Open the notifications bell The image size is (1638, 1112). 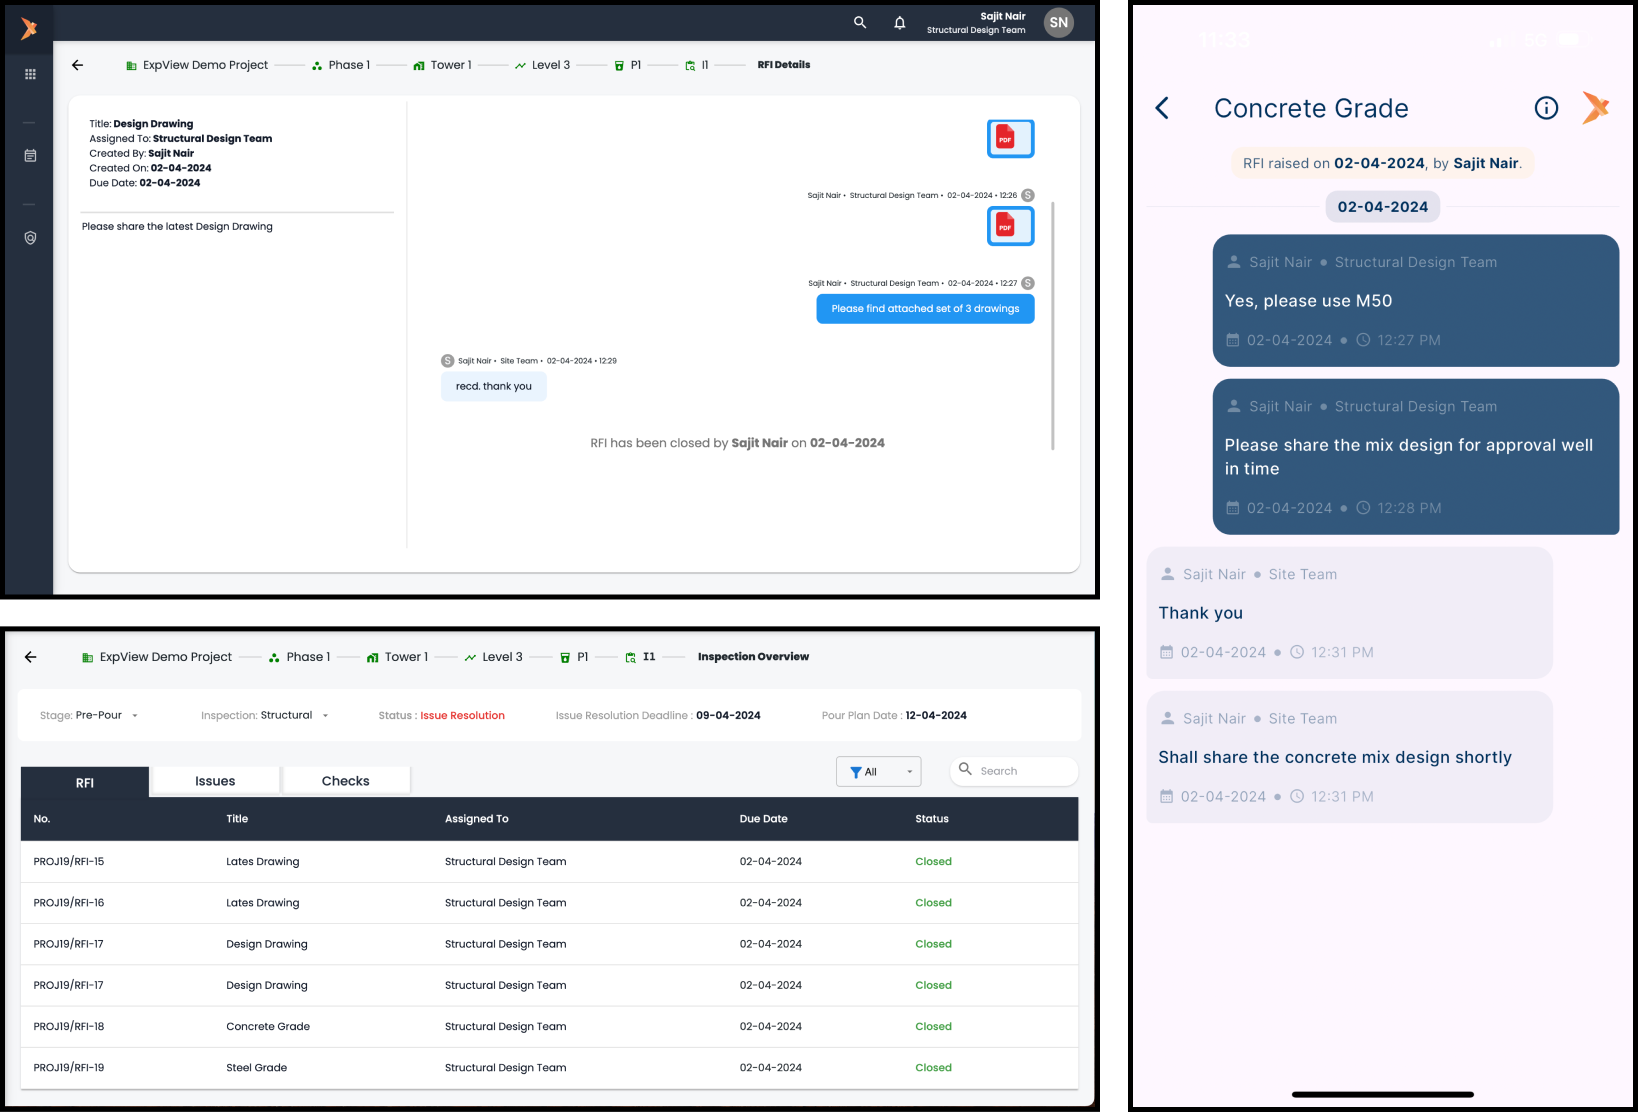pos(899,23)
